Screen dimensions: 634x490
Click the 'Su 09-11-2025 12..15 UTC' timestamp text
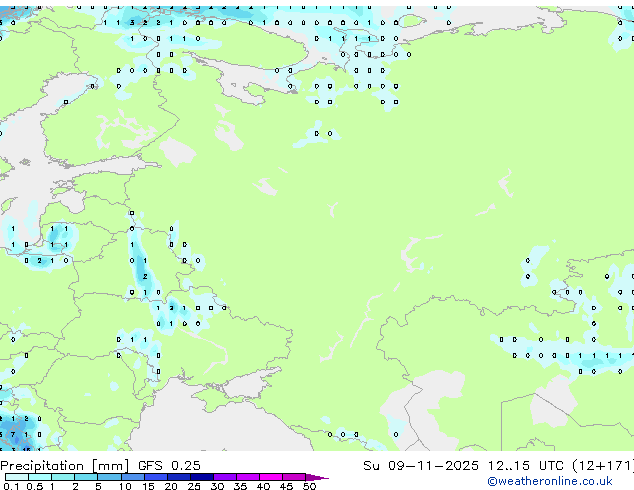pos(463,466)
